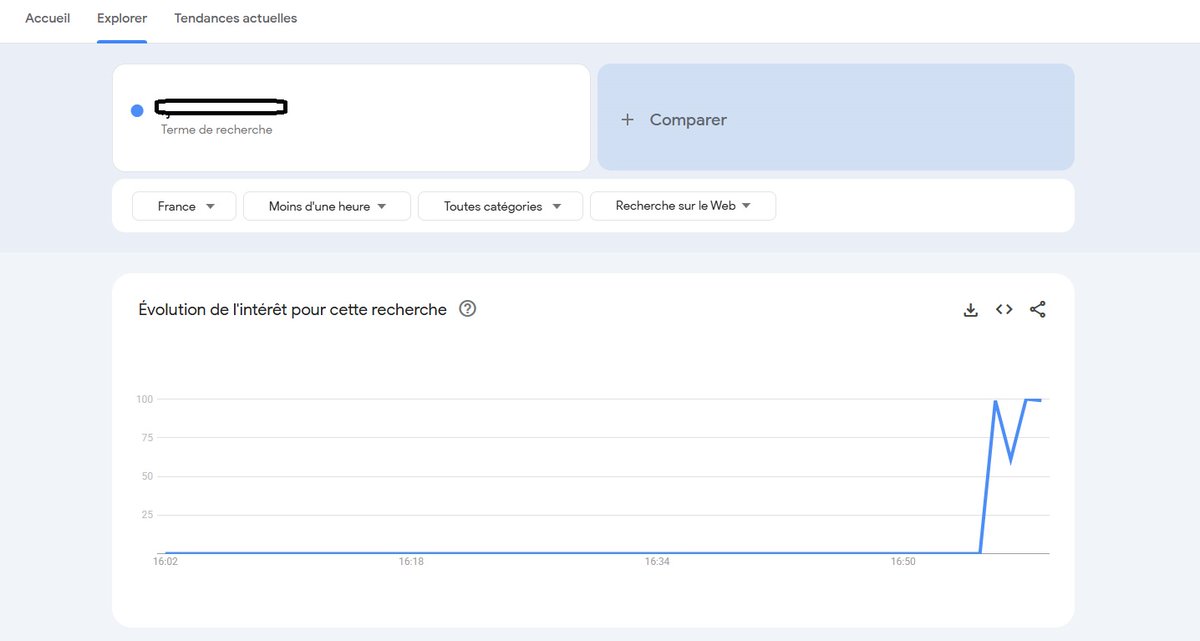Viewport: 1200px width, 641px height.
Task: Click the chart title Évolution de l'intérêt
Action: (292, 309)
